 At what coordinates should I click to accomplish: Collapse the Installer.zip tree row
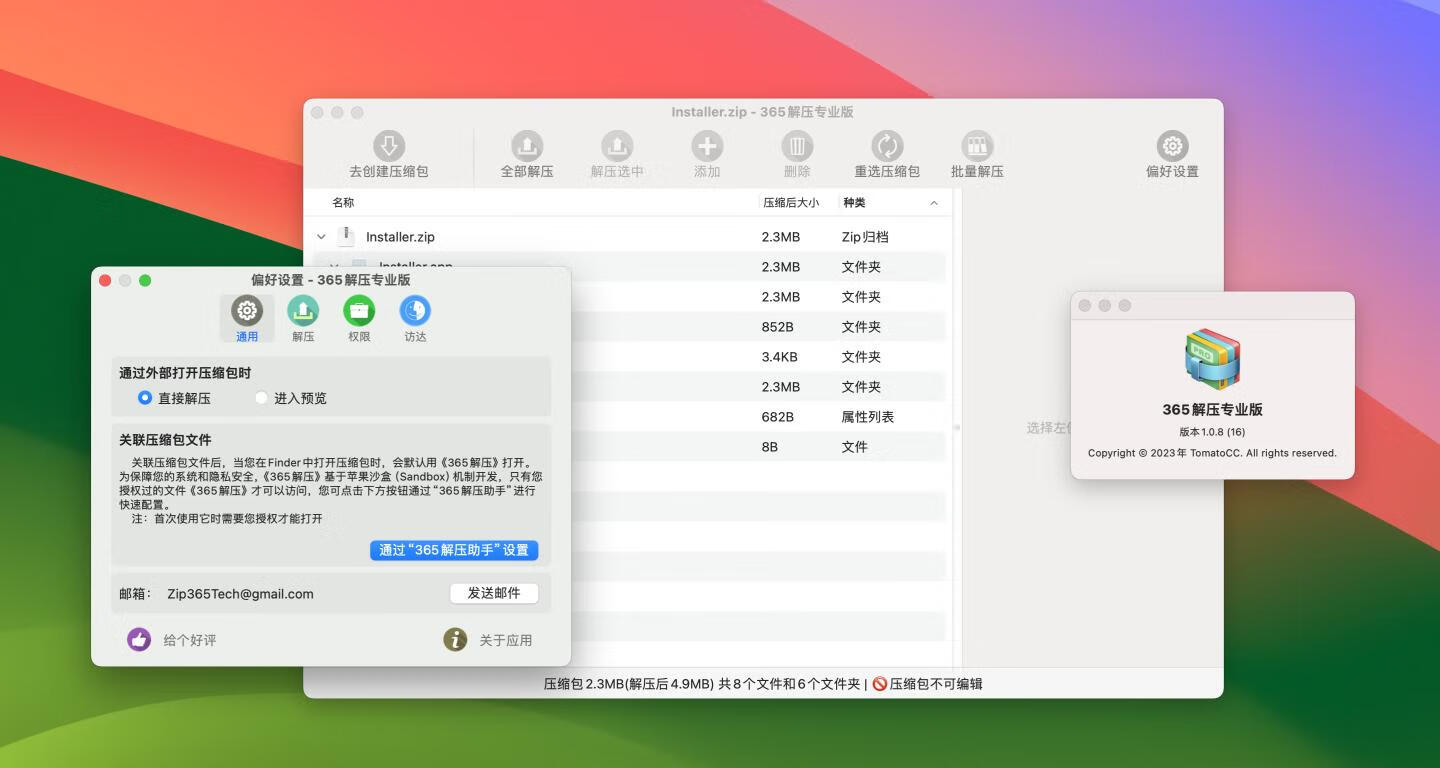point(321,237)
